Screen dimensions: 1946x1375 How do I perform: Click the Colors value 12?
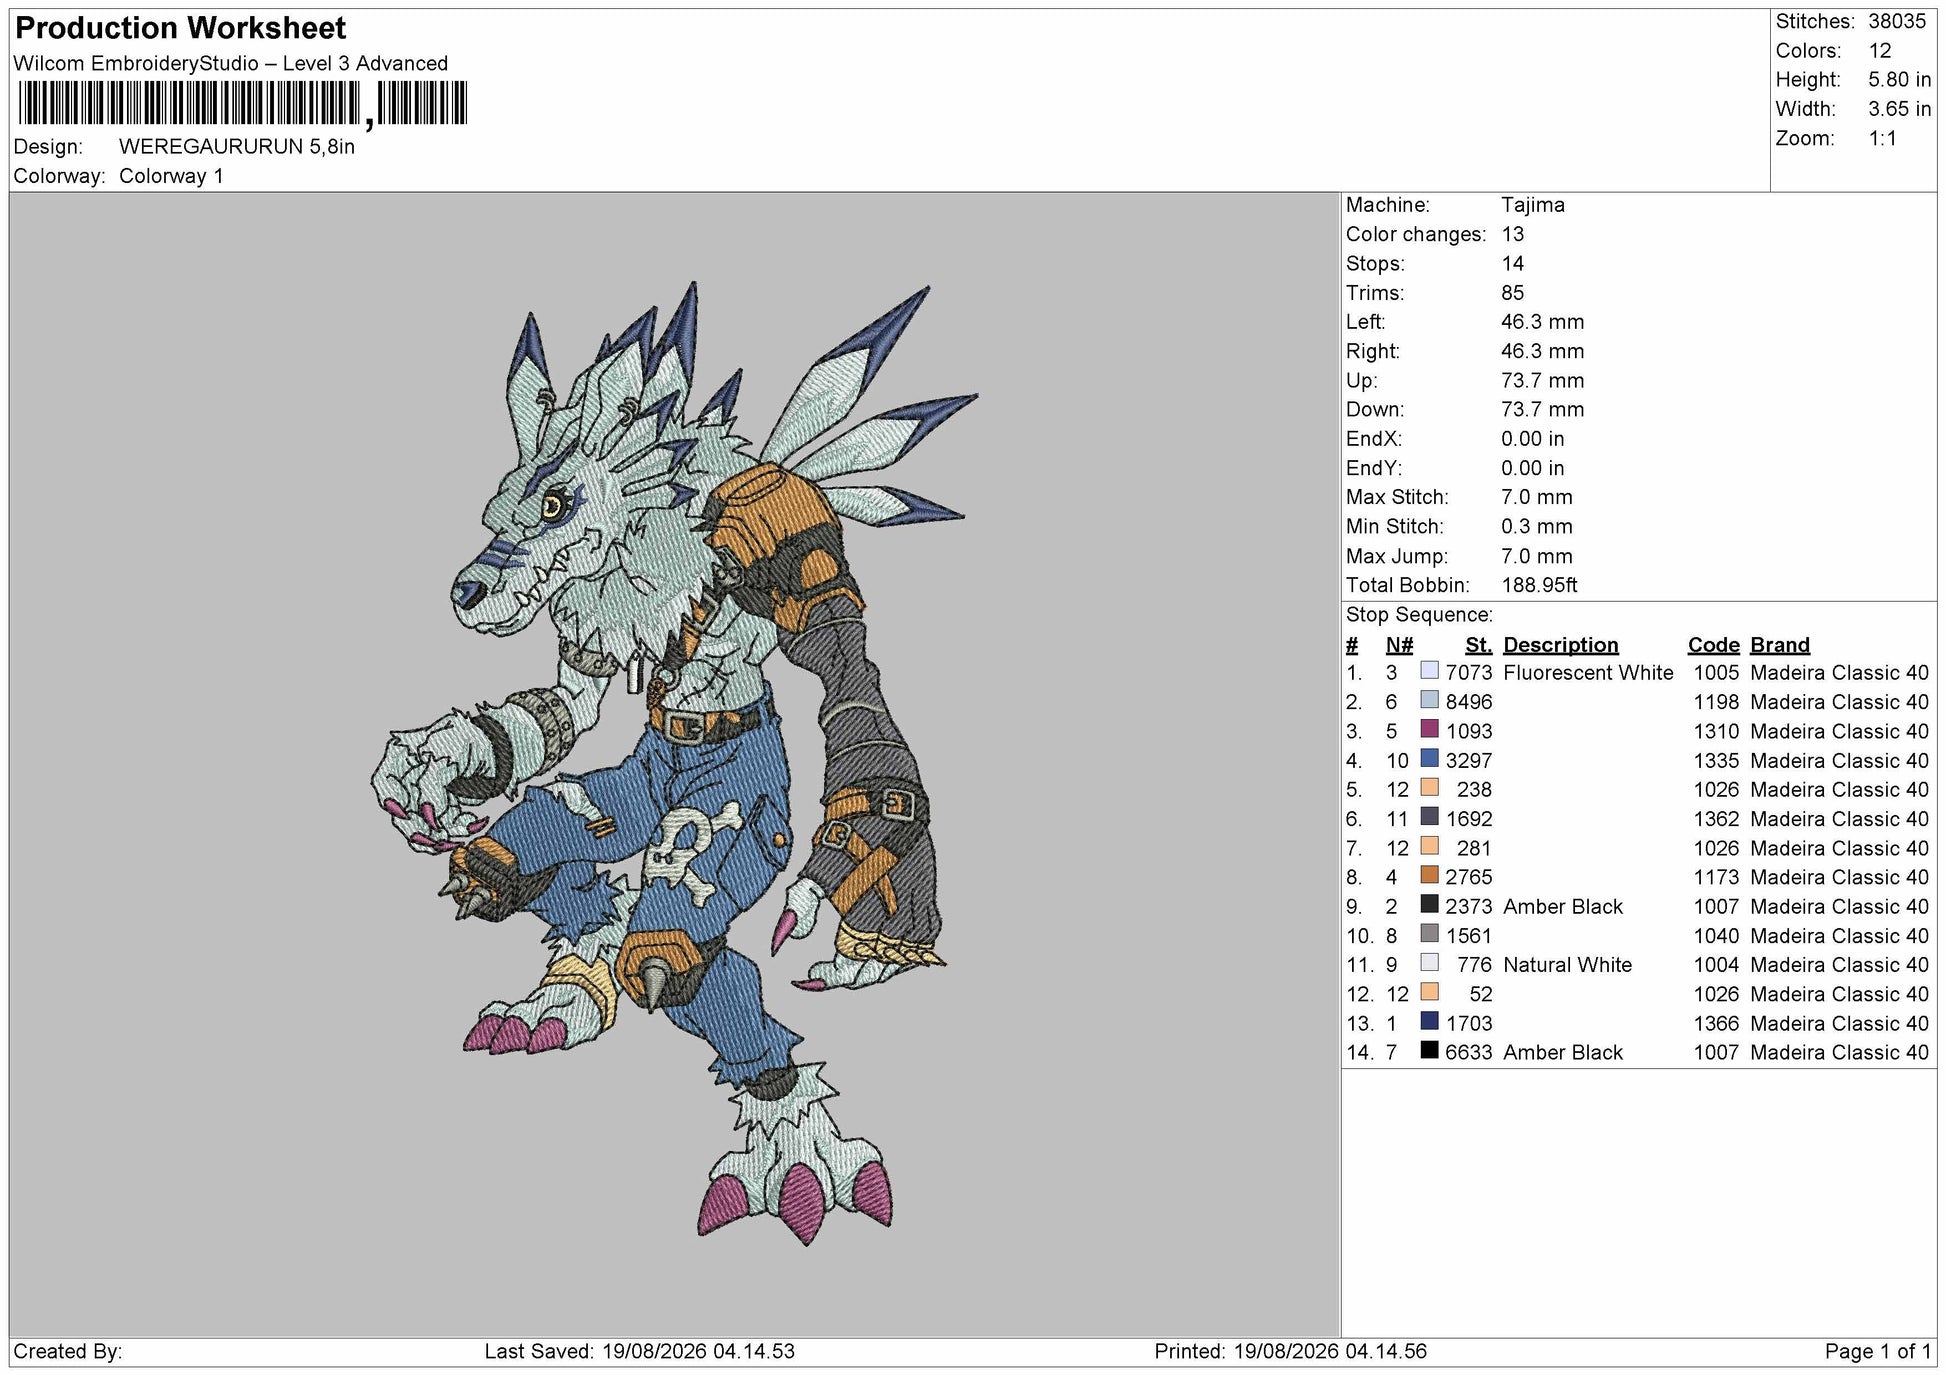pyautogui.click(x=1880, y=51)
